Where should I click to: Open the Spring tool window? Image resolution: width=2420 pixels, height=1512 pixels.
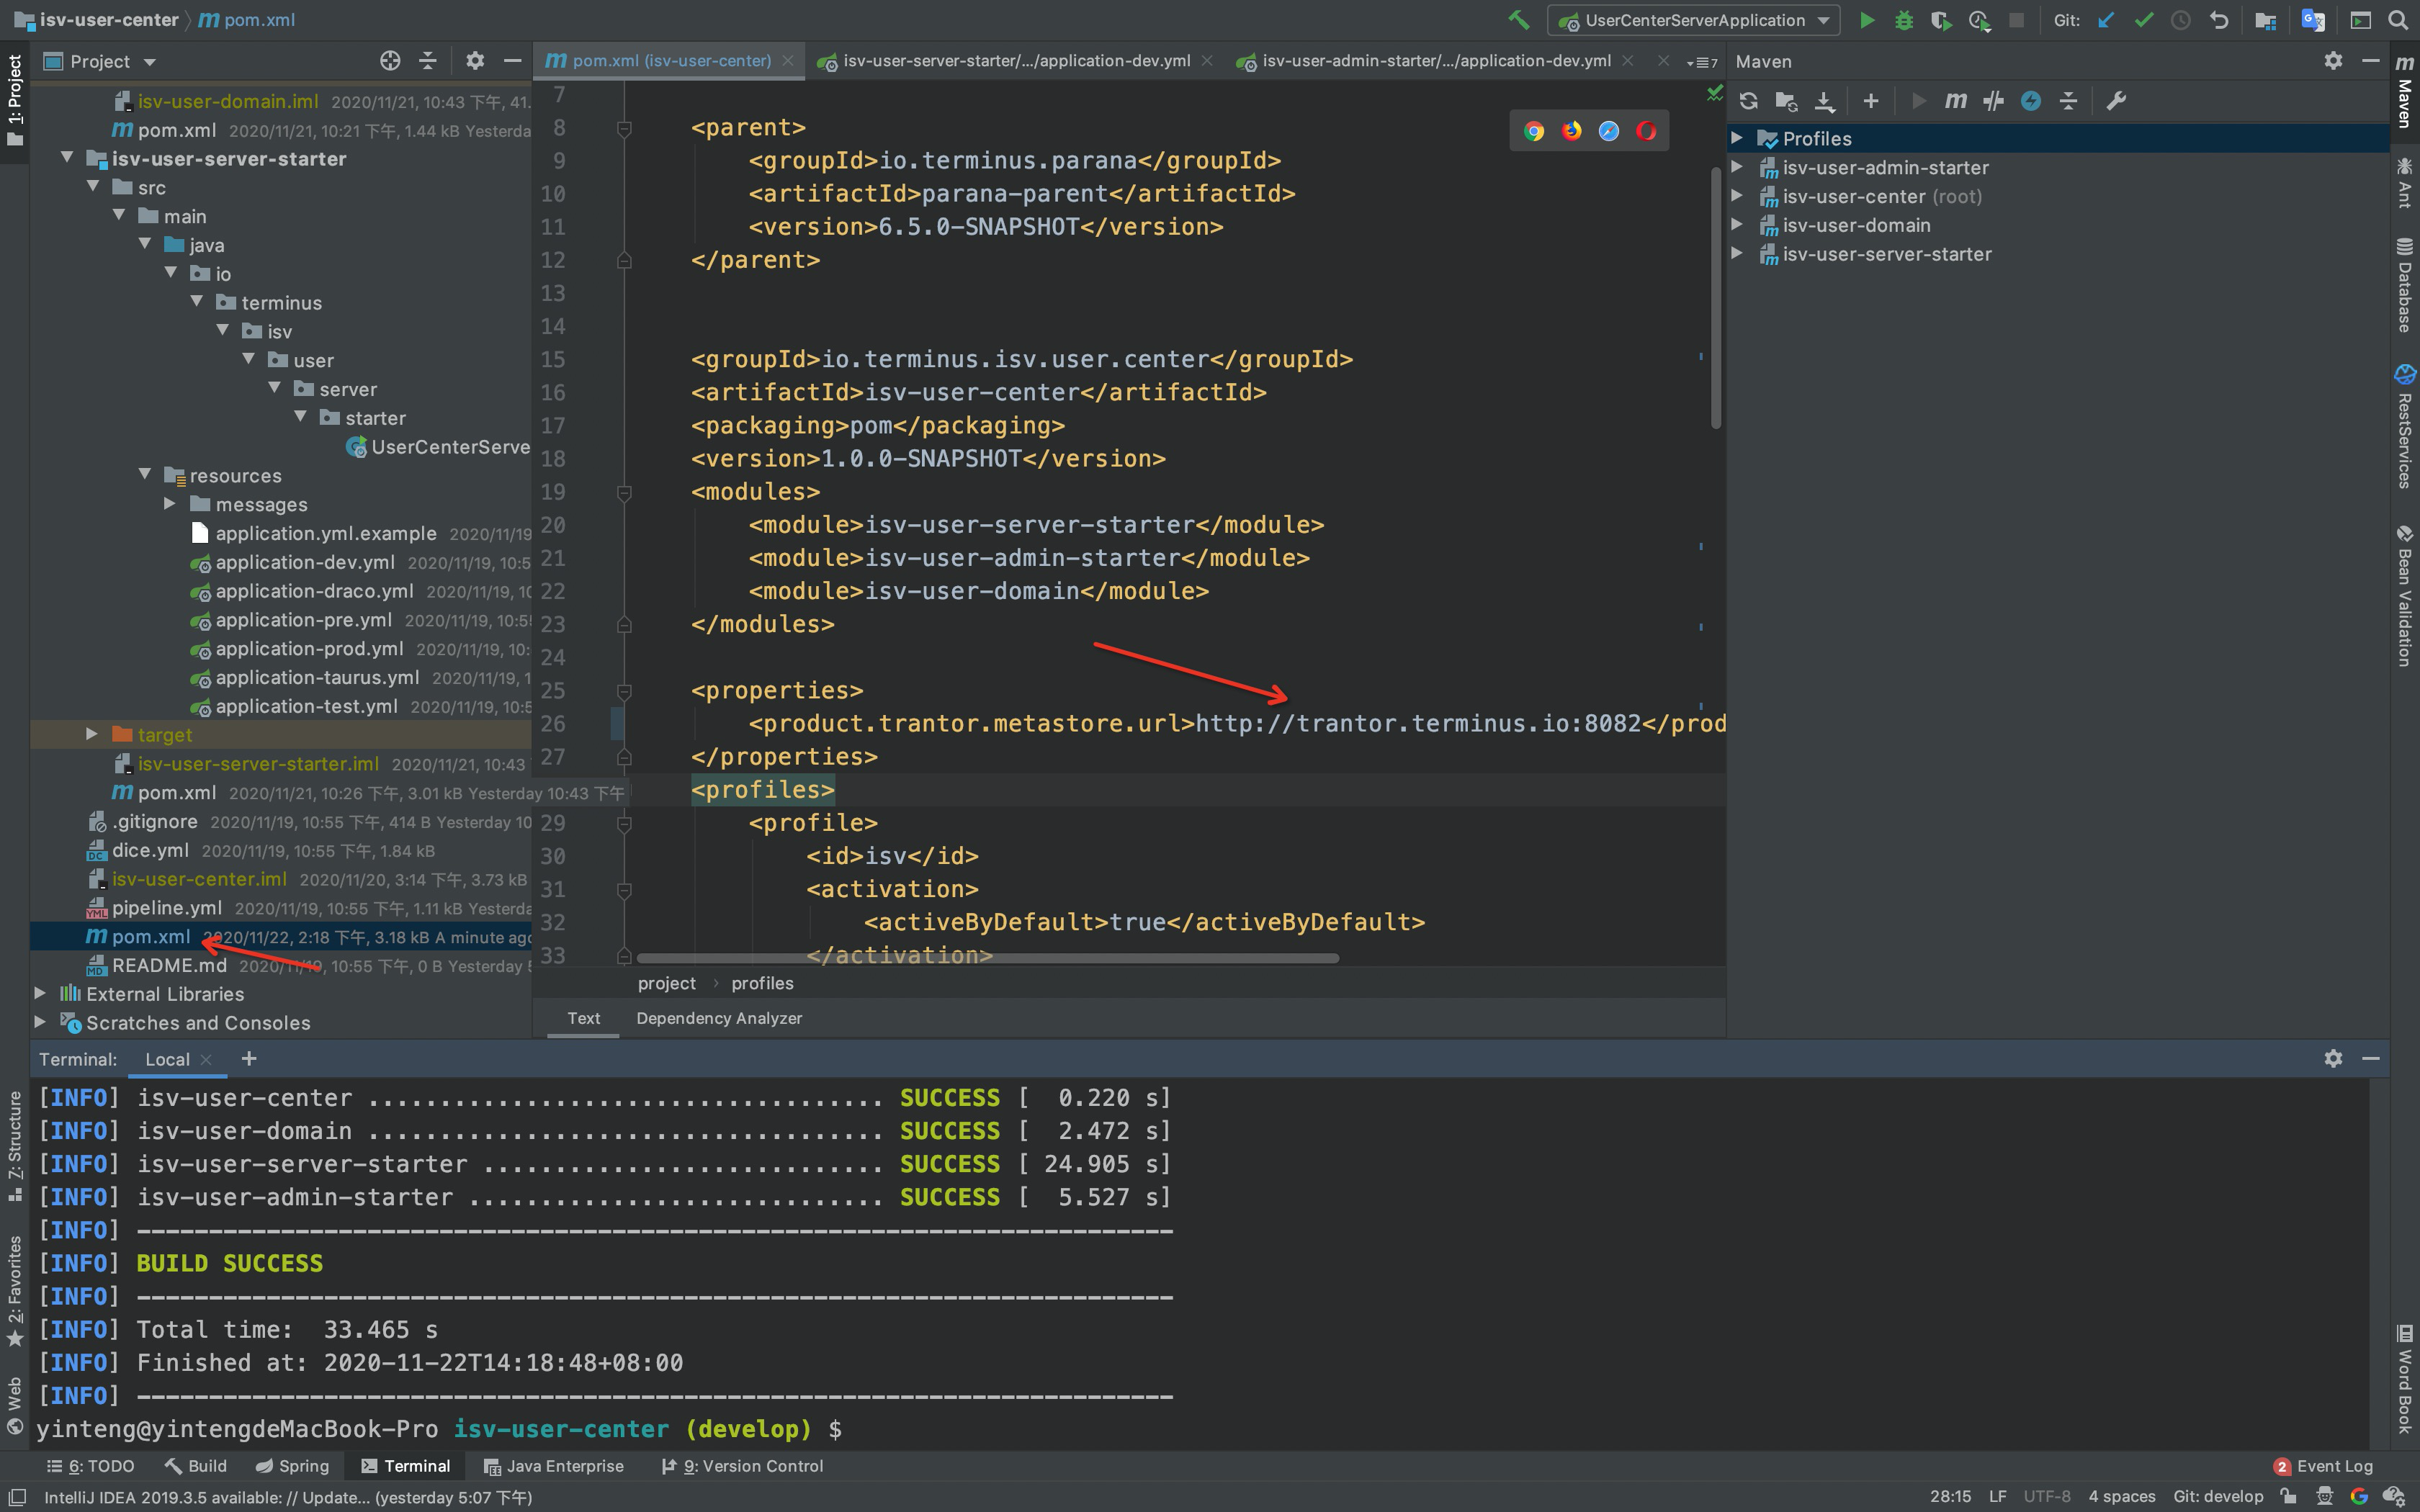(292, 1466)
